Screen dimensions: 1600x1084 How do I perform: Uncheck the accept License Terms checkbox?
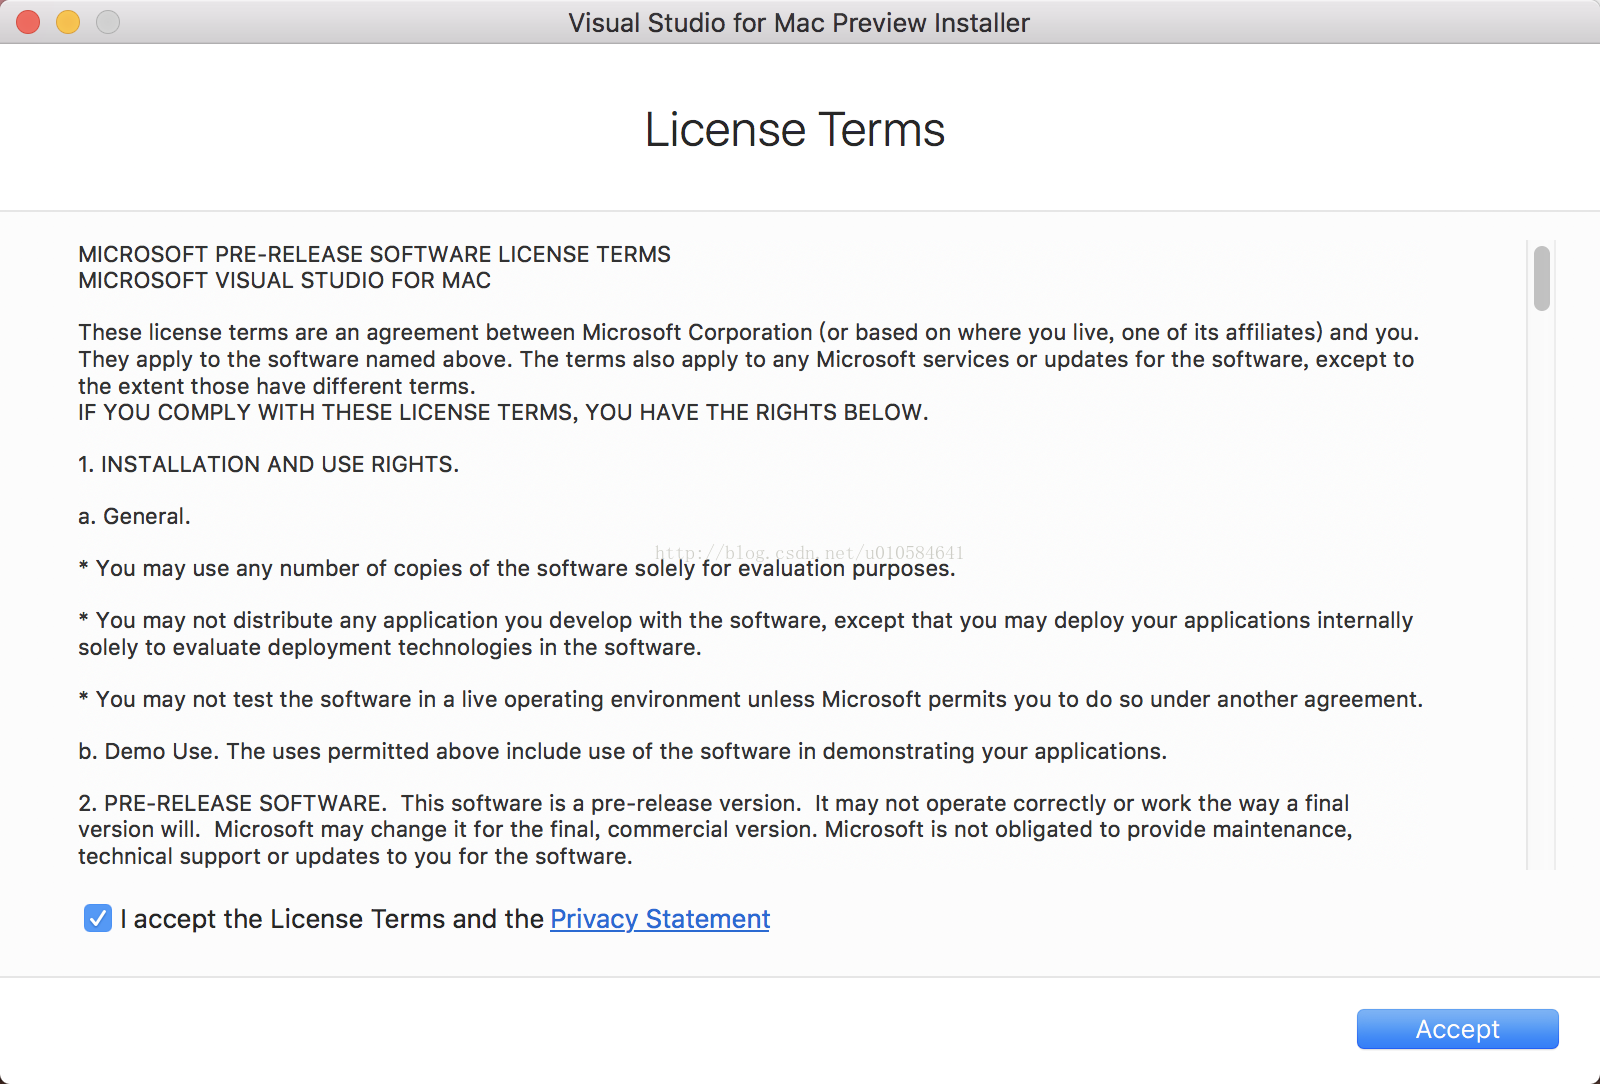pyautogui.click(x=98, y=918)
